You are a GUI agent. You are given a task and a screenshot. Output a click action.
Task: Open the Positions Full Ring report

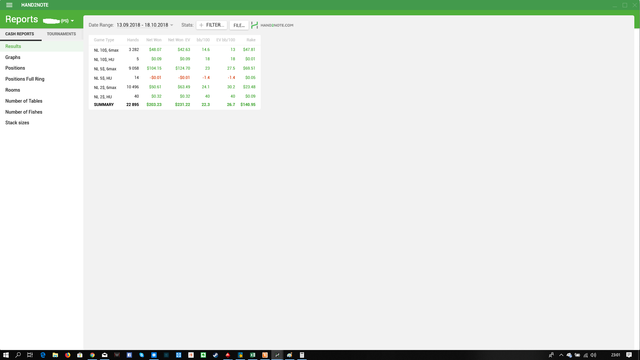point(42,79)
